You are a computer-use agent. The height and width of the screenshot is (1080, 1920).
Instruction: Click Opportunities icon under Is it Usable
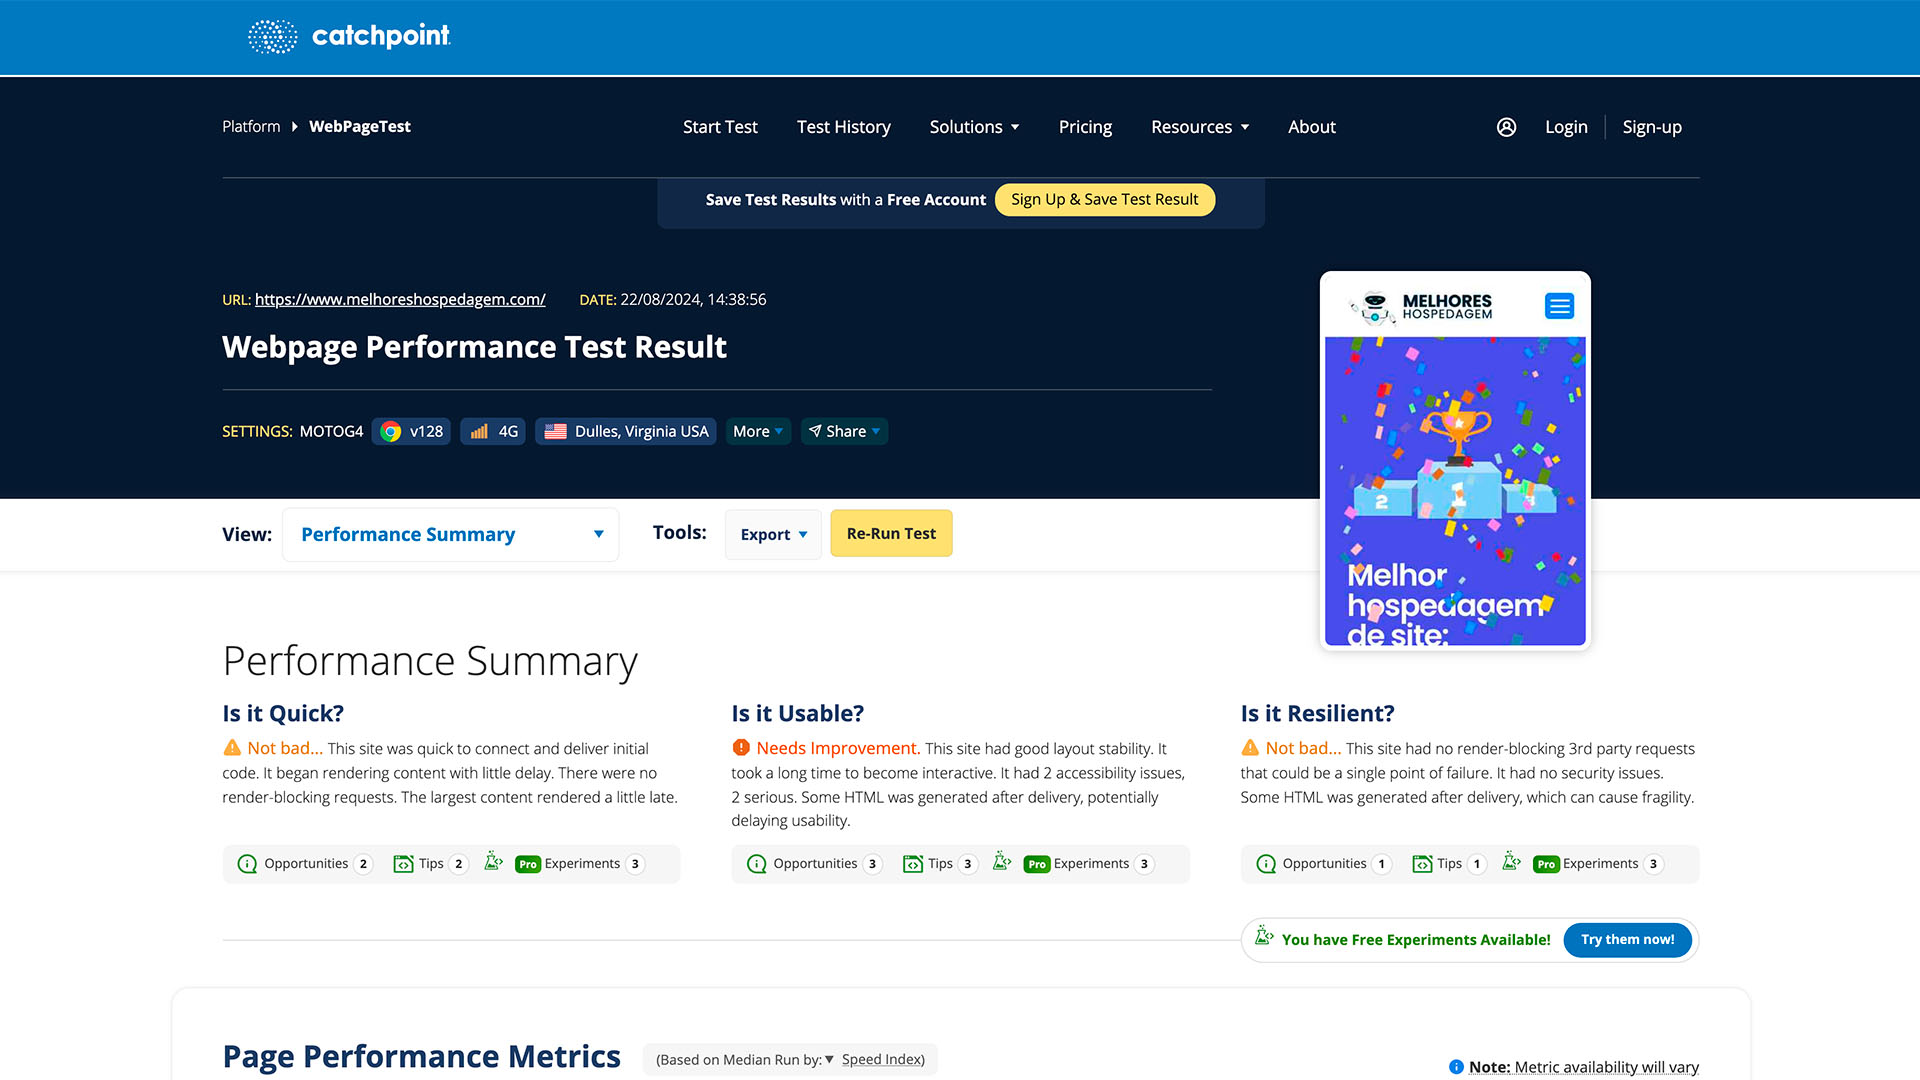(757, 864)
